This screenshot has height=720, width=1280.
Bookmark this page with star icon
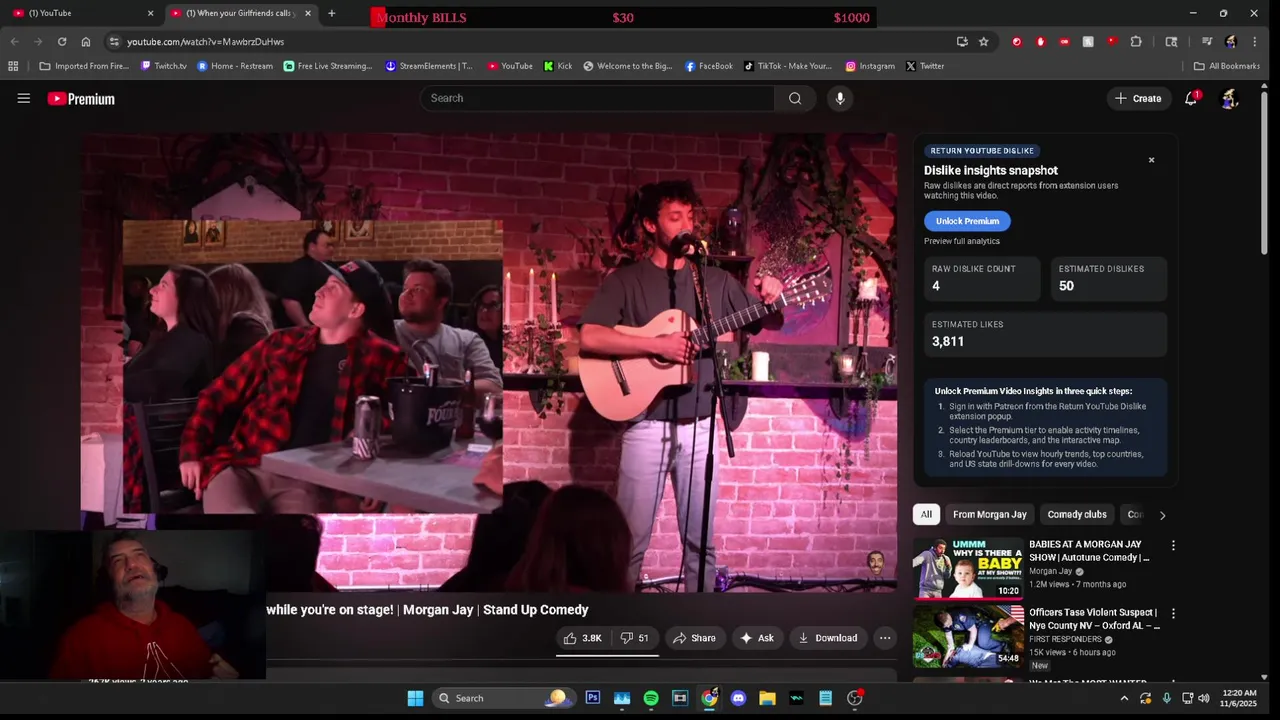pos(984,42)
